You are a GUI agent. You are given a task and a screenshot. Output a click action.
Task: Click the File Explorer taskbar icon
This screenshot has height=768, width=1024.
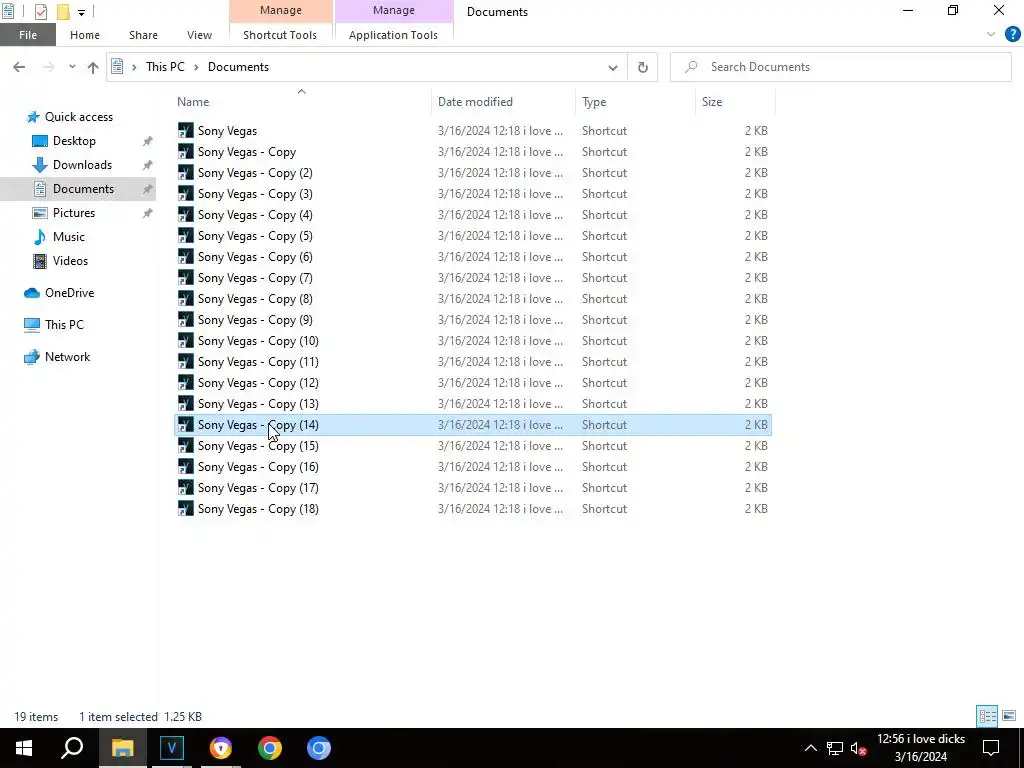pyautogui.click(x=123, y=748)
